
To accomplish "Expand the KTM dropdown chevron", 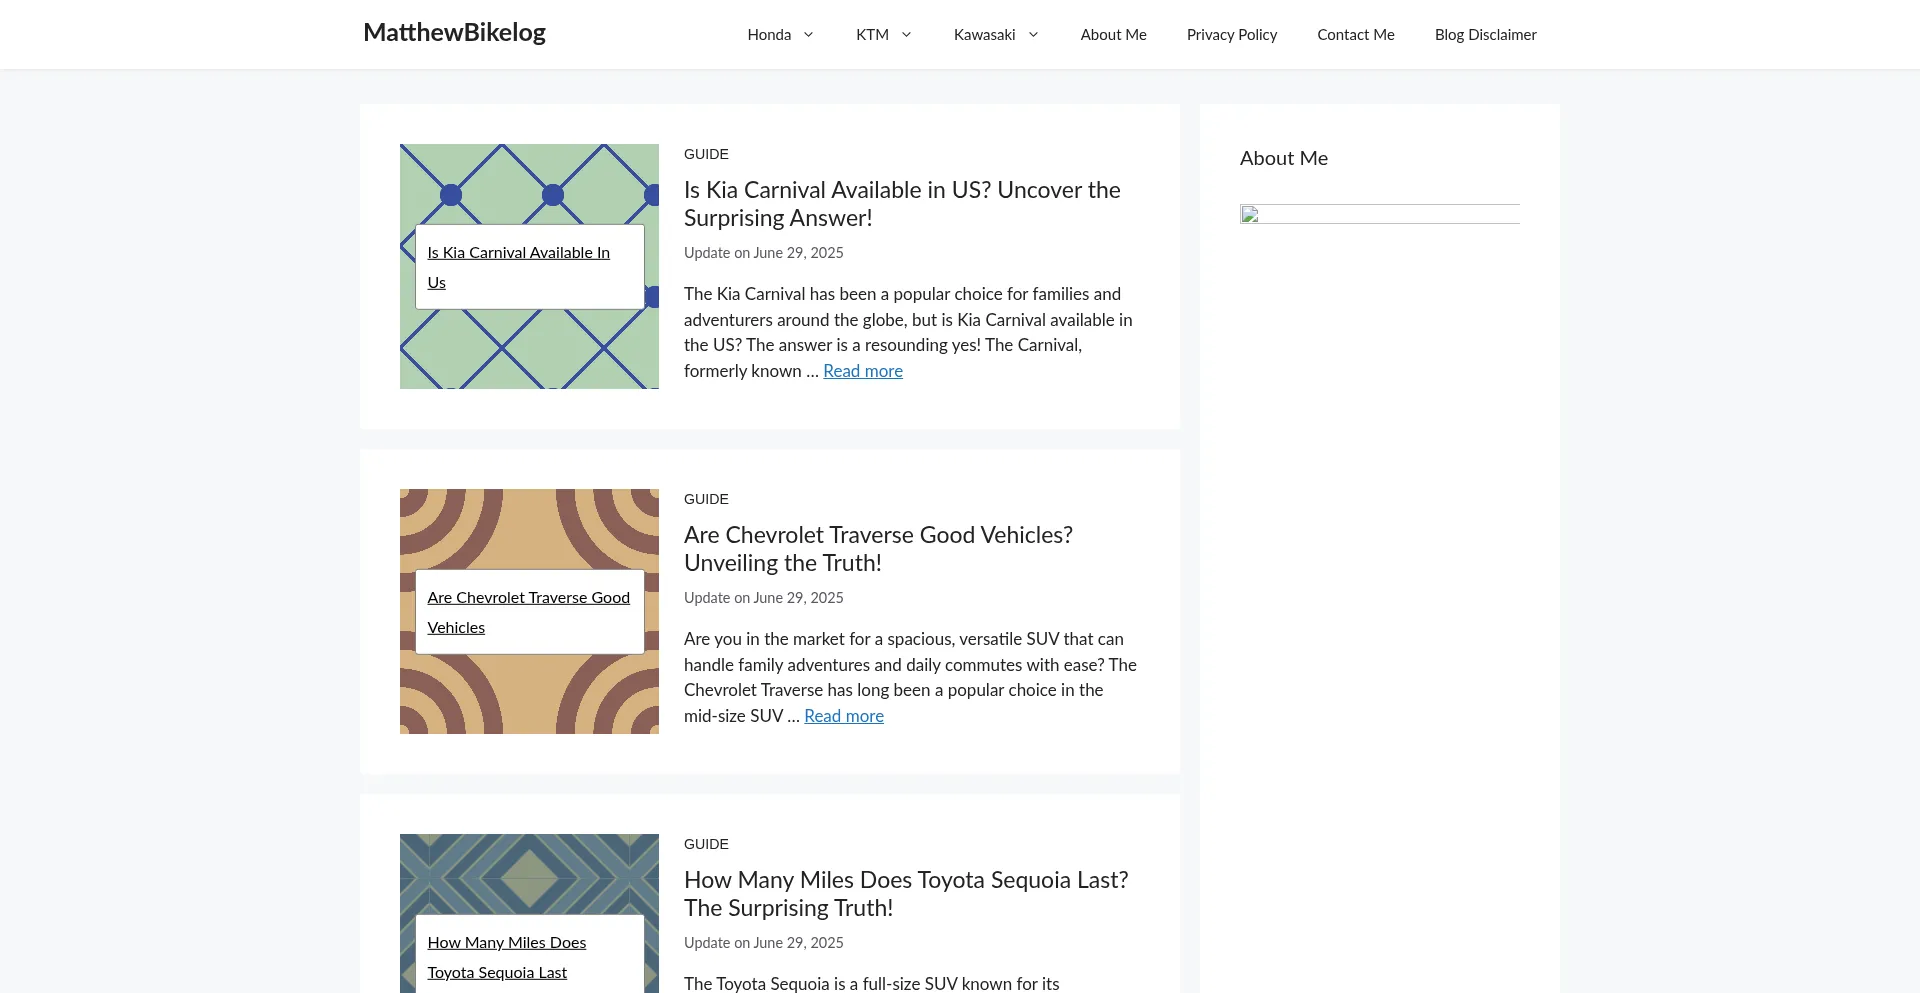I will pyautogui.click(x=906, y=35).
